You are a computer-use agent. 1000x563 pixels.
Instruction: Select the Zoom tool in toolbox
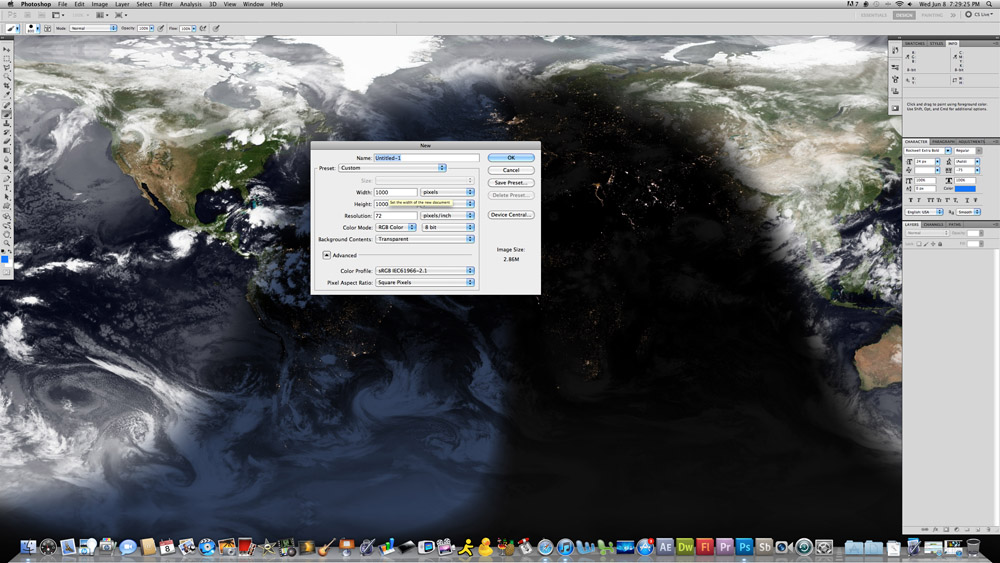coord(7,243)
